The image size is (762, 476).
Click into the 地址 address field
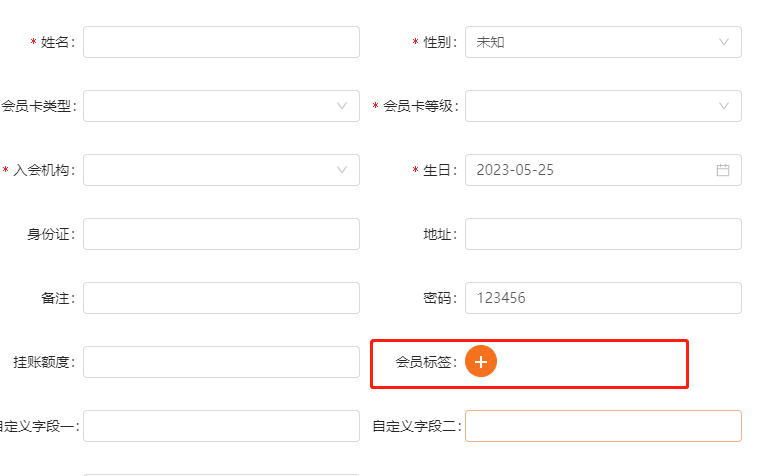[x=603, y=234]
